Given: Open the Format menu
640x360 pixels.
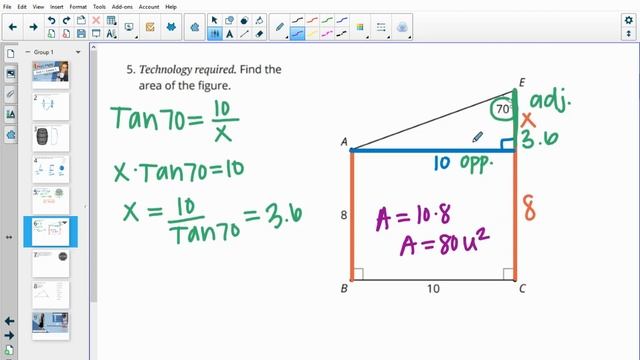Looking at the screenshot, I should [78, 7].
